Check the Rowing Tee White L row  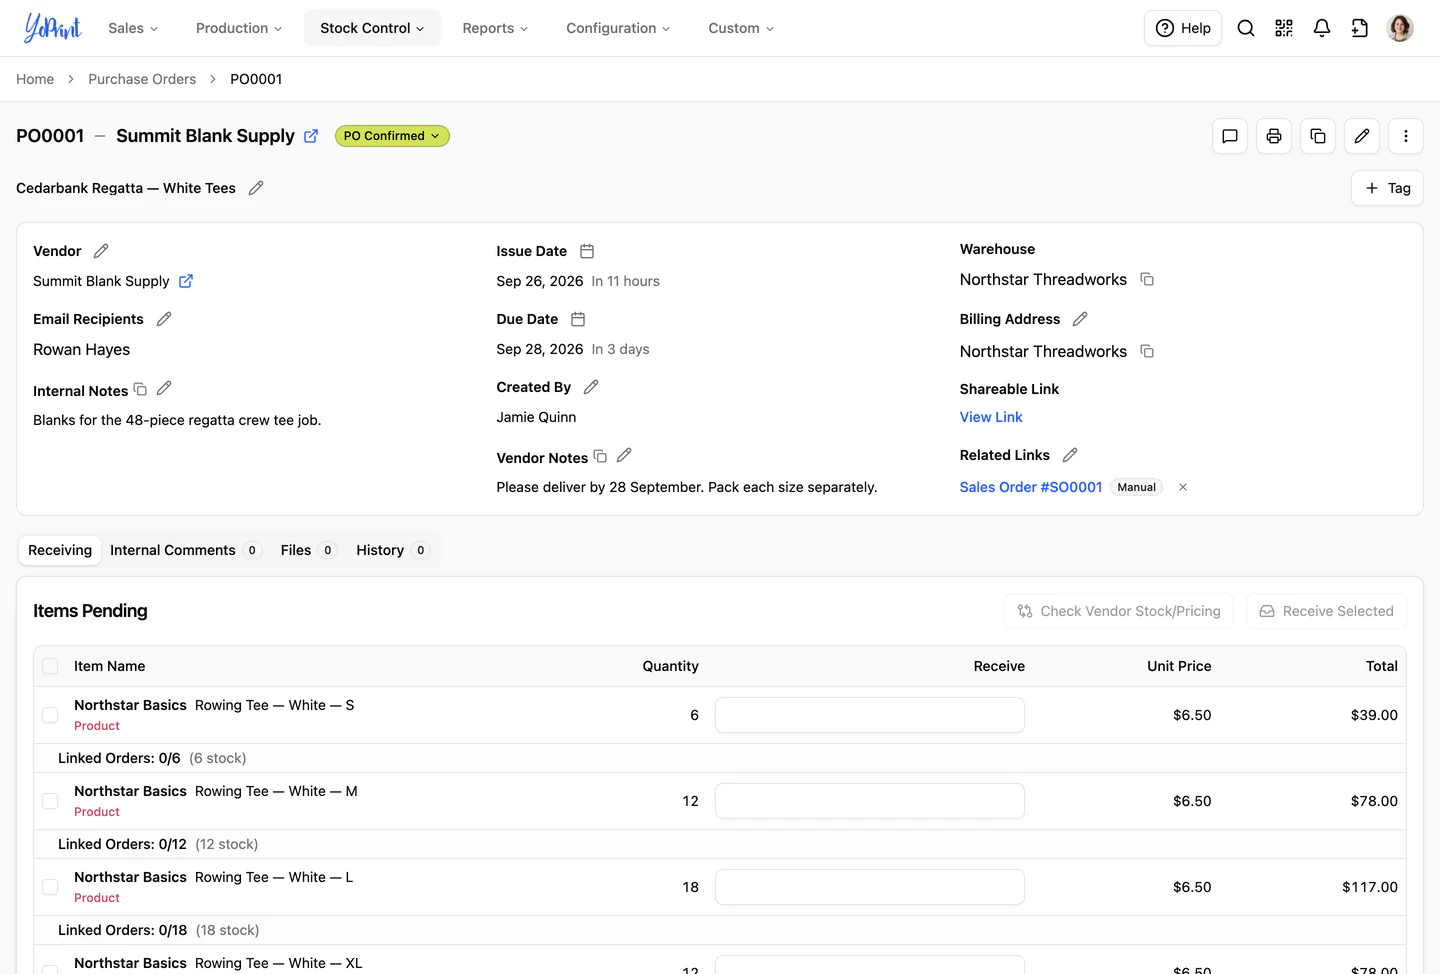pyautogui.click(x=50, y=887)
